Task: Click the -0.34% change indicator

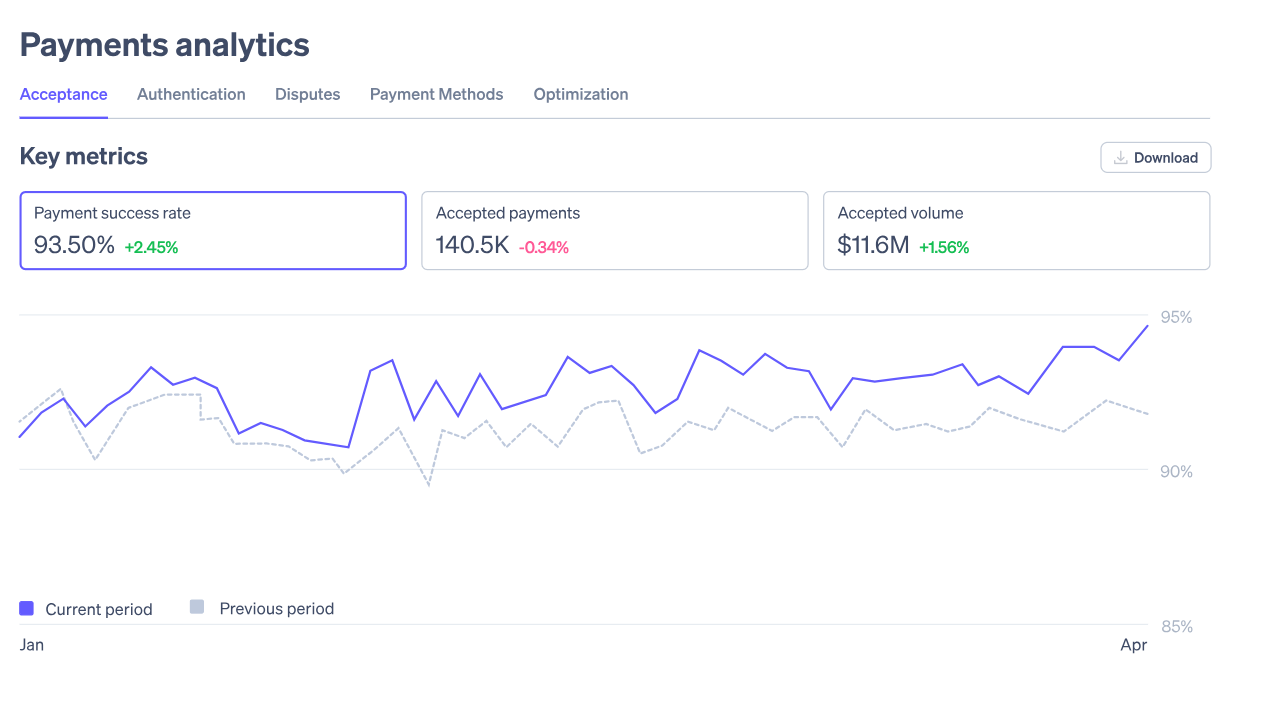Action: tap(544, 247)
